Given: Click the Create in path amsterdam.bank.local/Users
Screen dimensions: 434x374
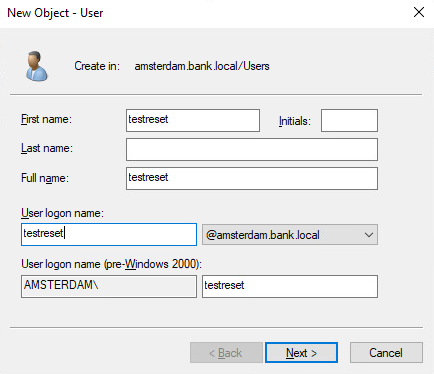Looking at the screenshot, I should (202, 66).
